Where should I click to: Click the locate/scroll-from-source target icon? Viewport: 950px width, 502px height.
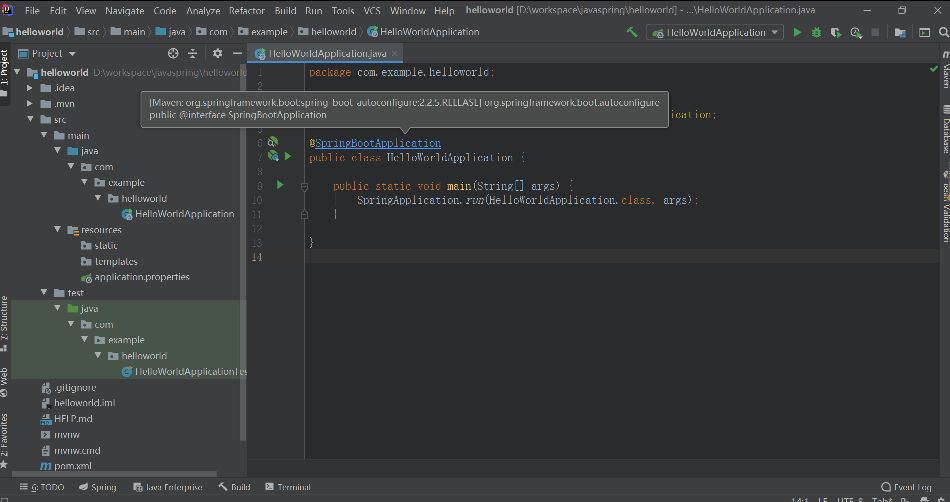click(173, 53)
